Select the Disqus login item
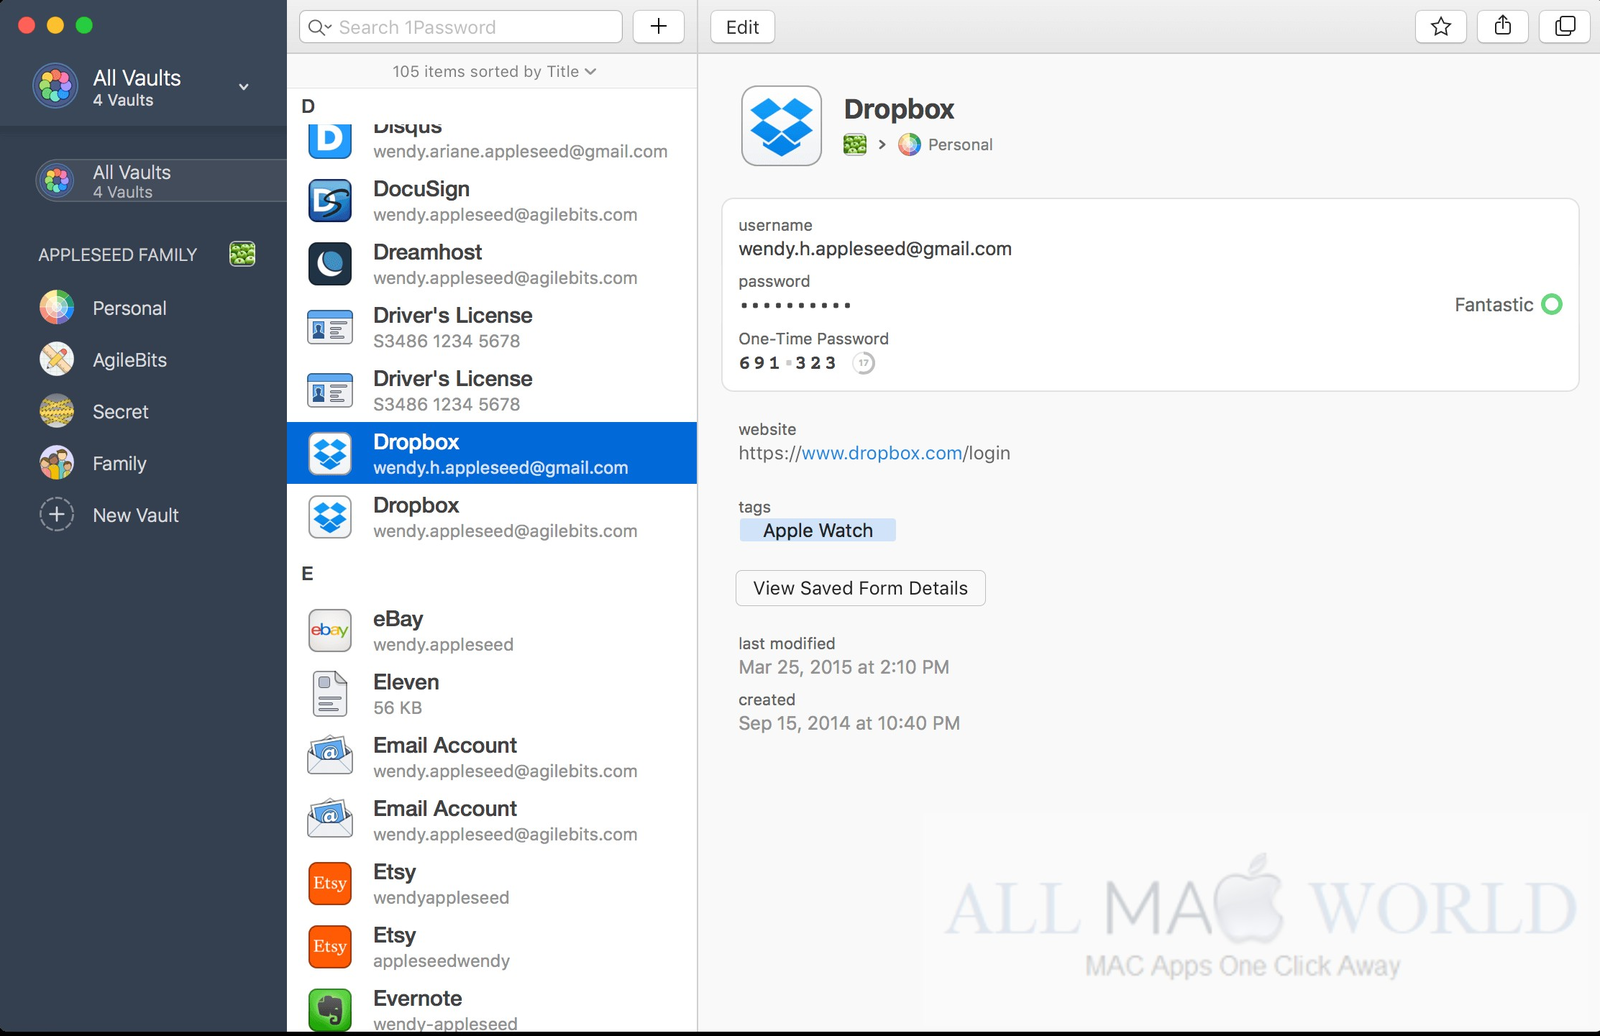Viewport: 1600px width, 1036px height. click(x=492, y=139)
